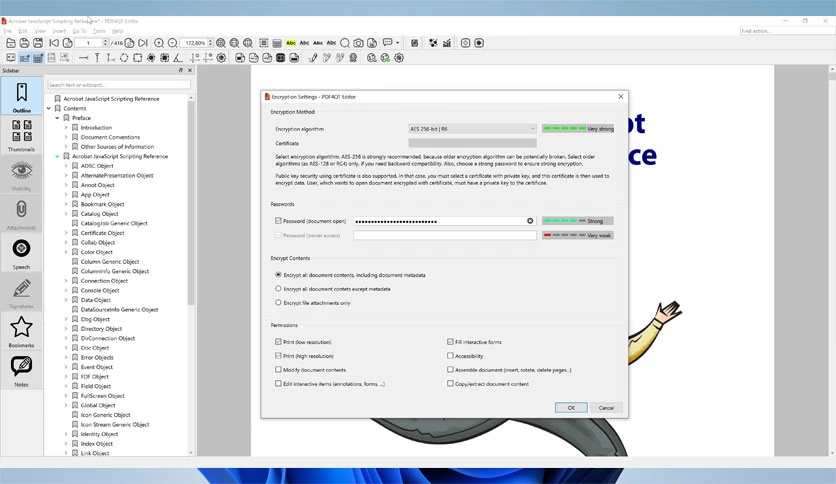The image size is (836, 484).
Task: Uncheck Print (low resolution) permission
Action: [278, 342]
